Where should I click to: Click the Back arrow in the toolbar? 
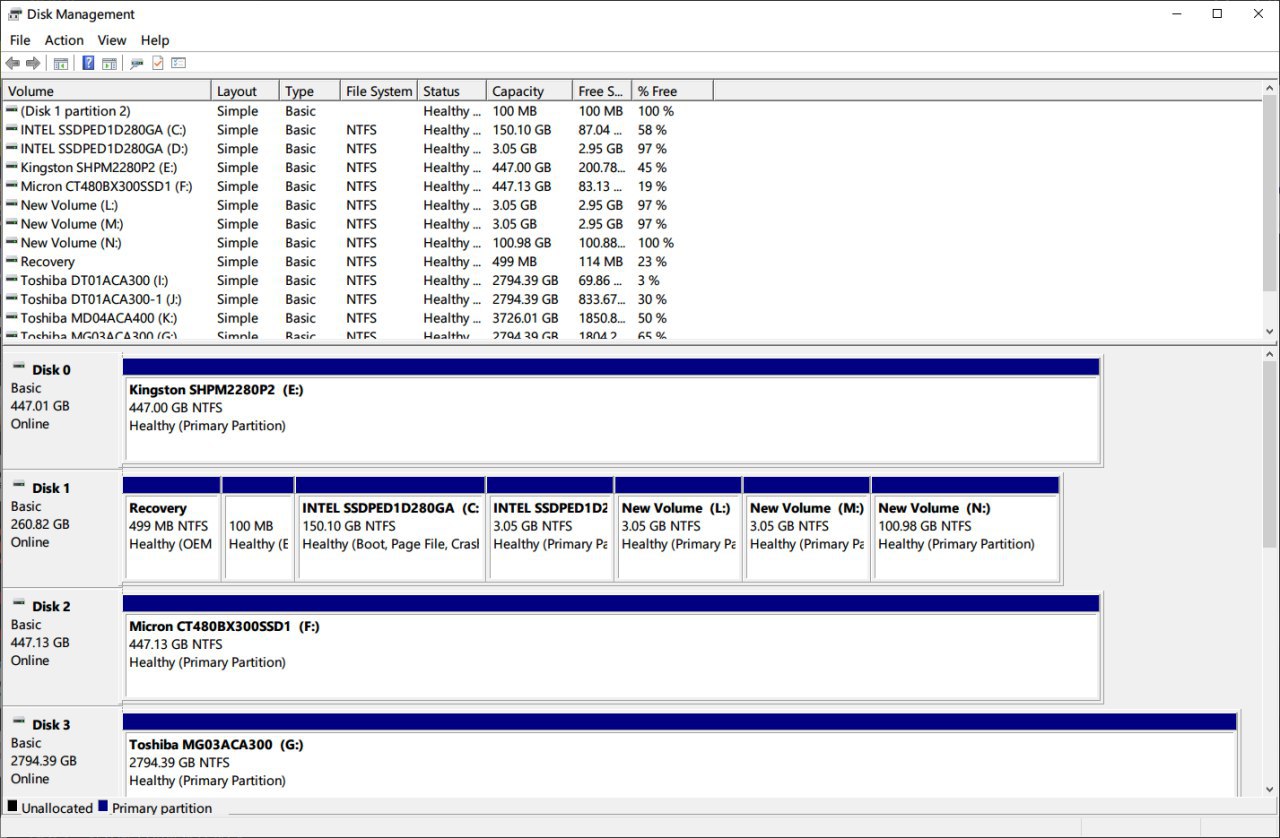click(13, 63)
